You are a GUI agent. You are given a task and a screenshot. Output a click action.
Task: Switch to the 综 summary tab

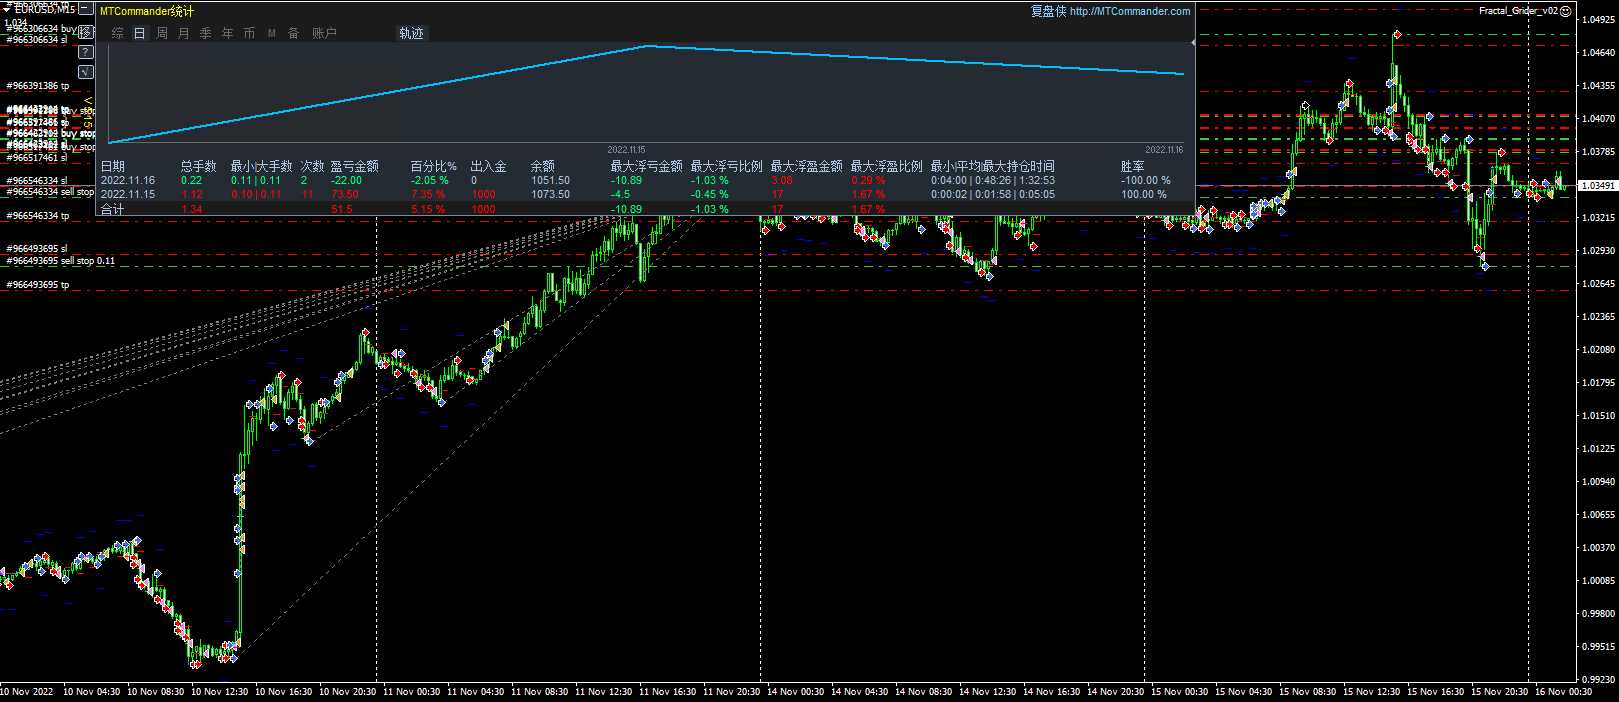click(x=118, y=33)
